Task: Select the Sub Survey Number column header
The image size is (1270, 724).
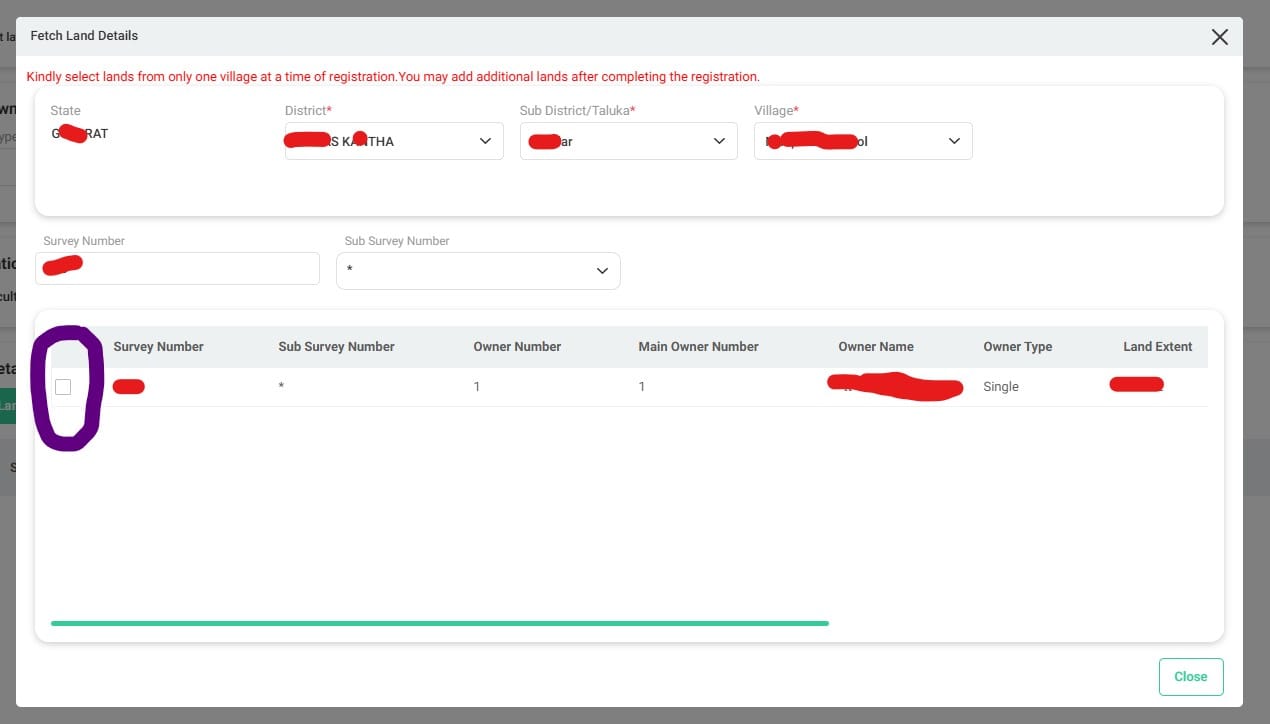Action: coord(336,347)
